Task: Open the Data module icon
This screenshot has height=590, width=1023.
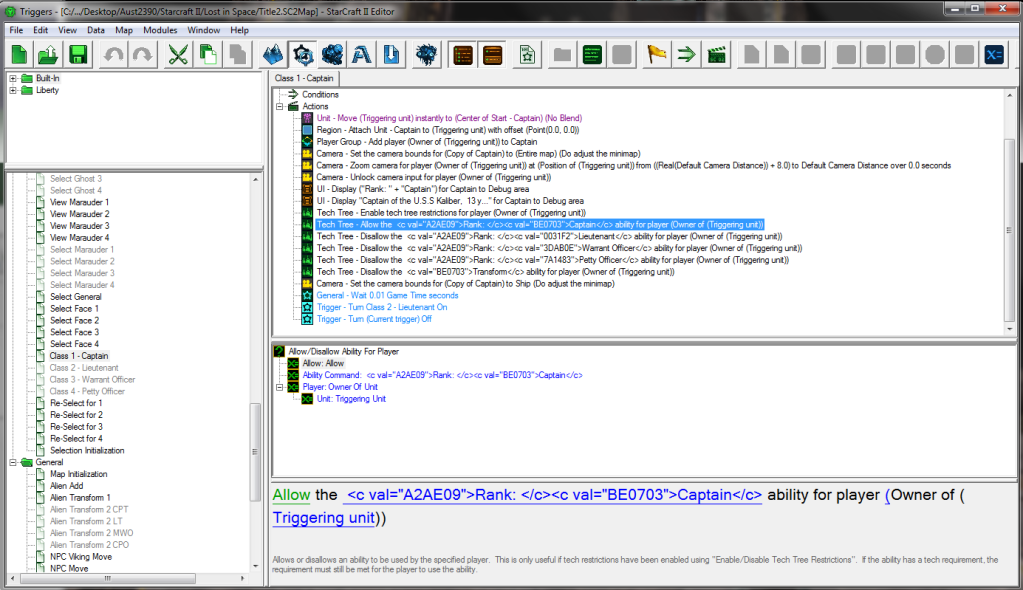Action: point(332,55)
